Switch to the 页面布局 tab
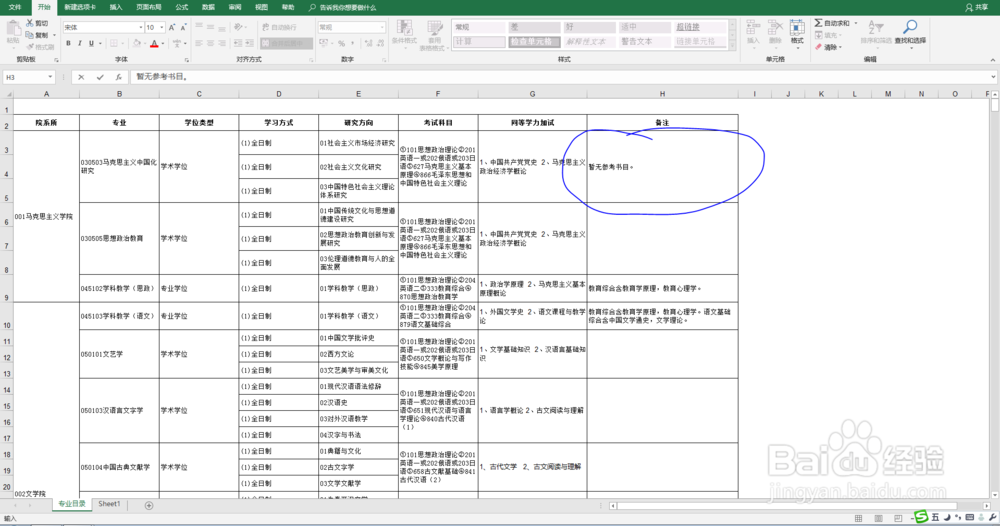1000x526 pixels. click(x=149, y=7)
